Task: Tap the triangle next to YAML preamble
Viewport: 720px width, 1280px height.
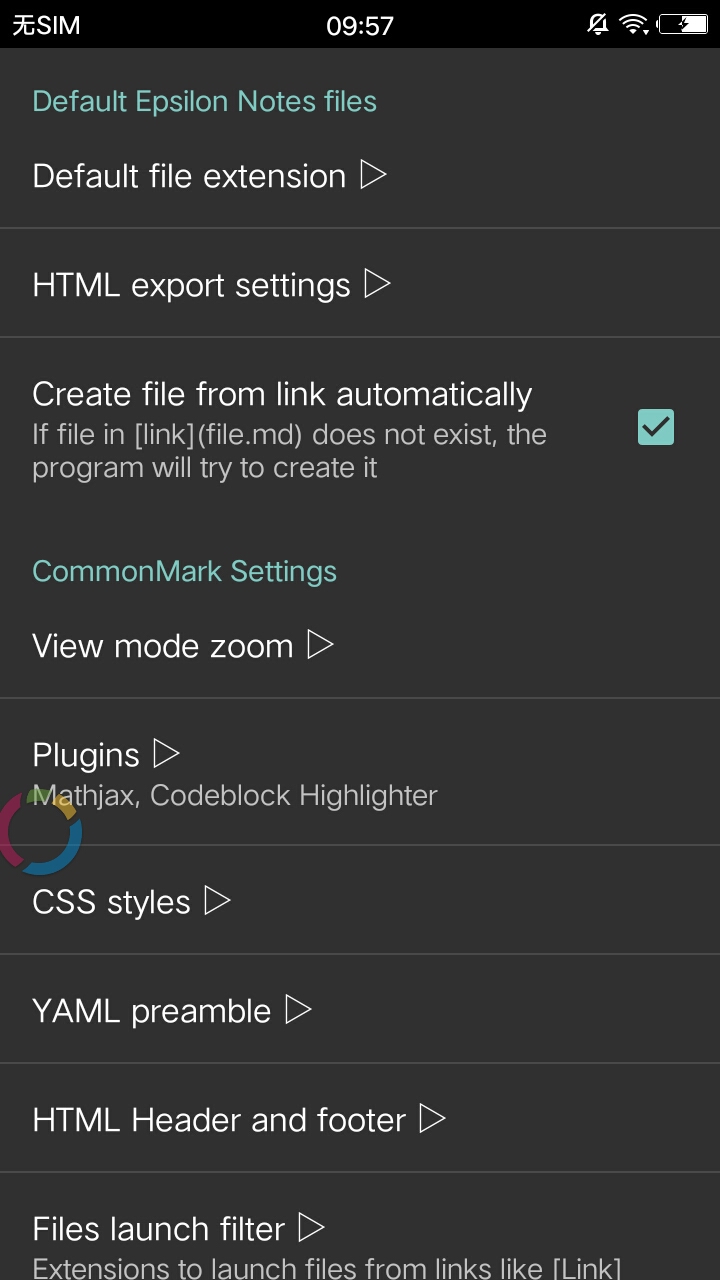Action: (x=298, y=1009)
